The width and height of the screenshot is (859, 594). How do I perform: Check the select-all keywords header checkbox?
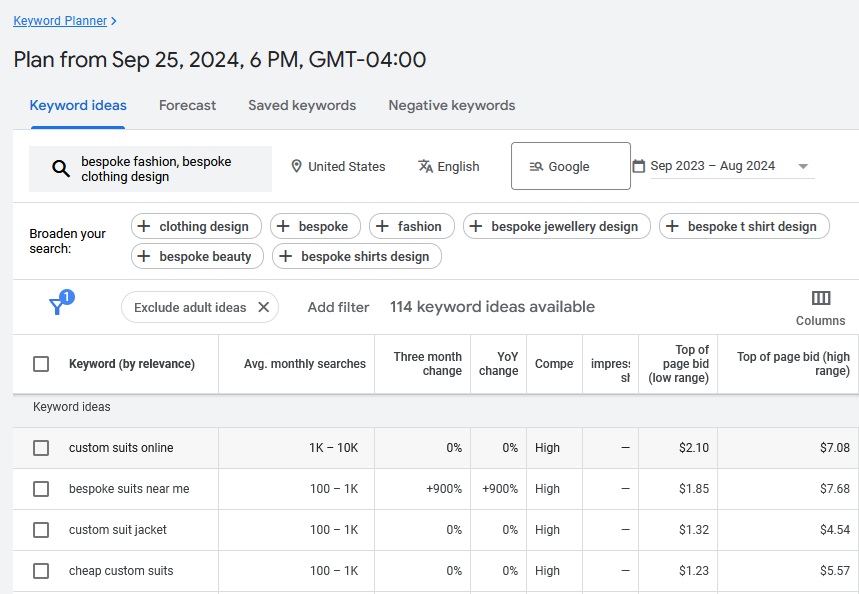click(x=41, y=363)
